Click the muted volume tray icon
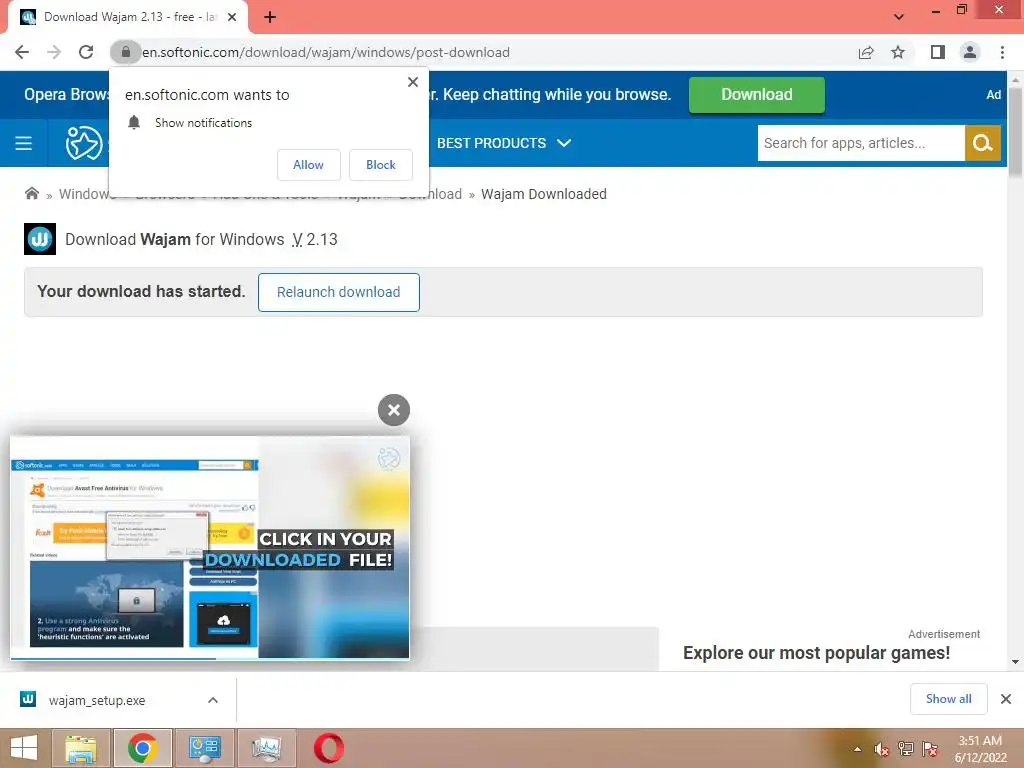 [882, 749]
